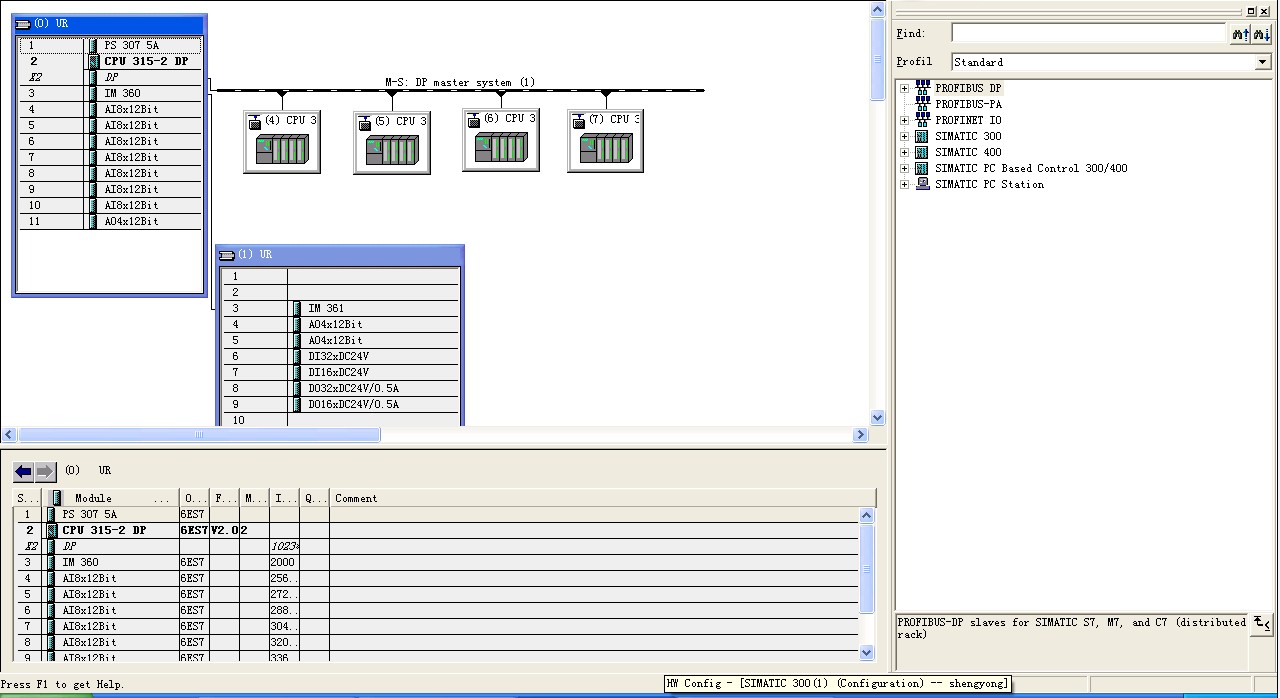Click the search-upward binoculars button

[1240, 34]
